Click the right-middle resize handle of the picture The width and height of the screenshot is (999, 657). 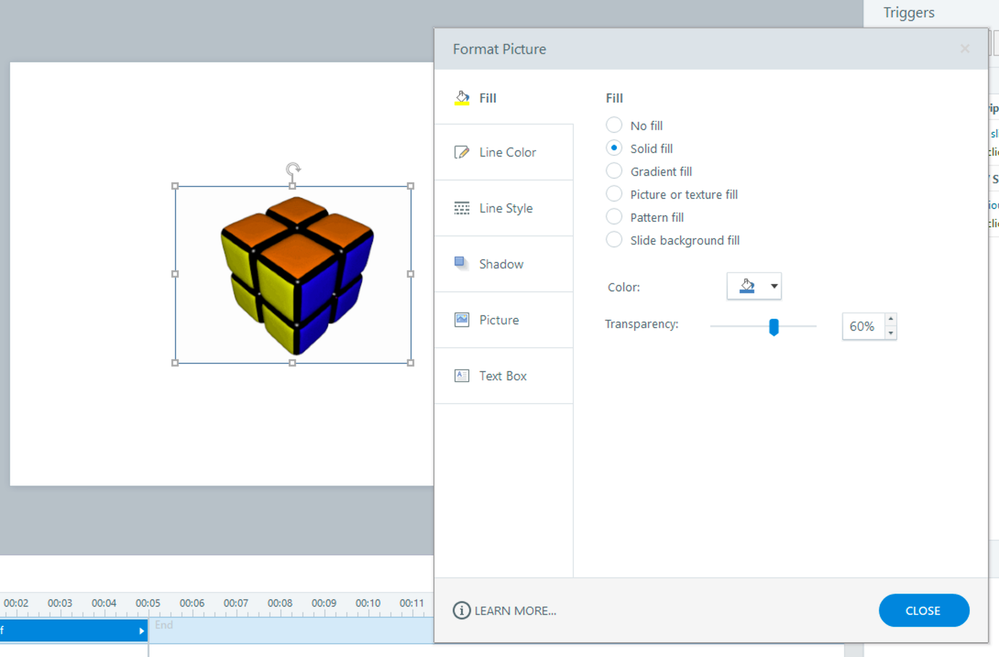(x=411, y=274)
